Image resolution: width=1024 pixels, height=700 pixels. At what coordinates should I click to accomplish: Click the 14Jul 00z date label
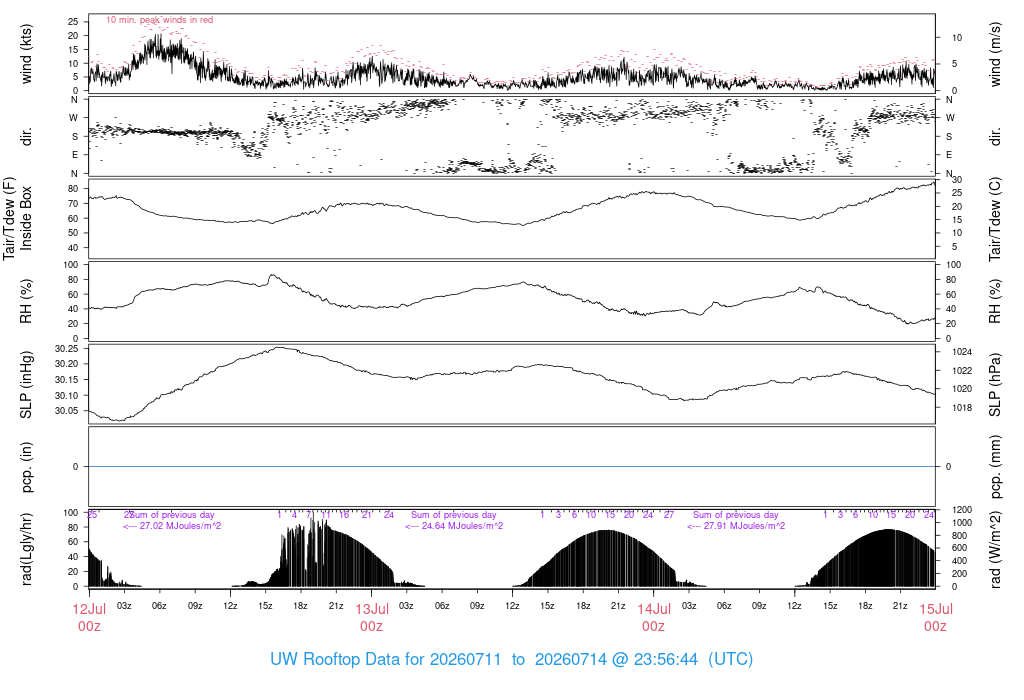(654, 617)
